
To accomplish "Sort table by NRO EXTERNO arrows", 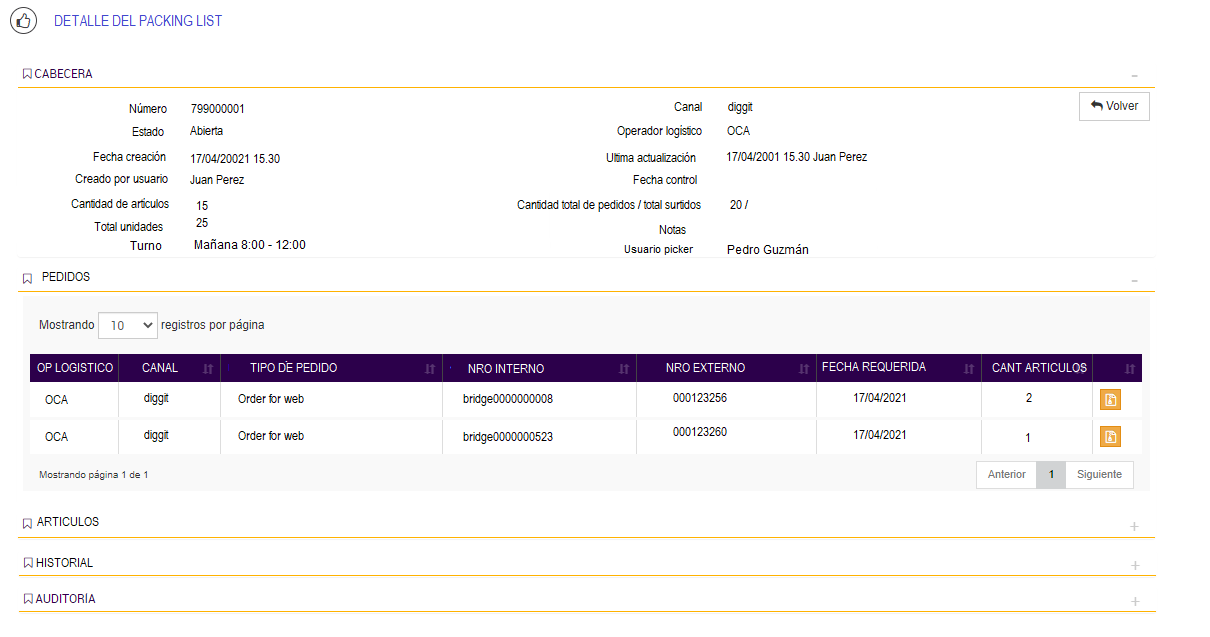I will tap(804, 369).
